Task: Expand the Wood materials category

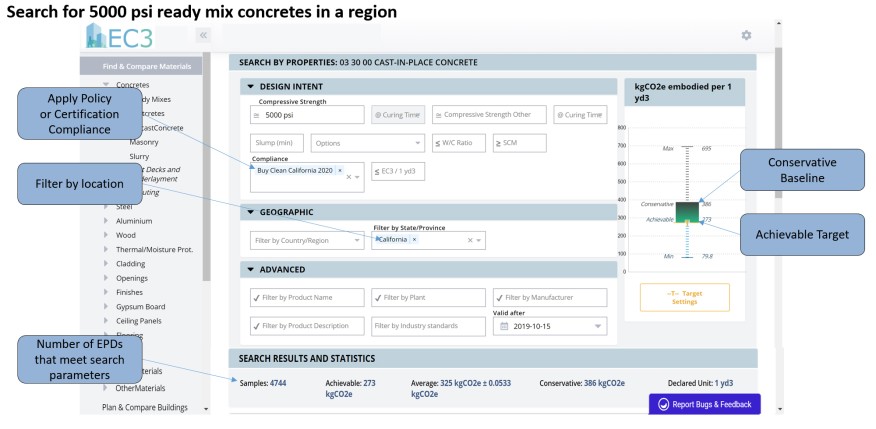Action: coord(106,235)
